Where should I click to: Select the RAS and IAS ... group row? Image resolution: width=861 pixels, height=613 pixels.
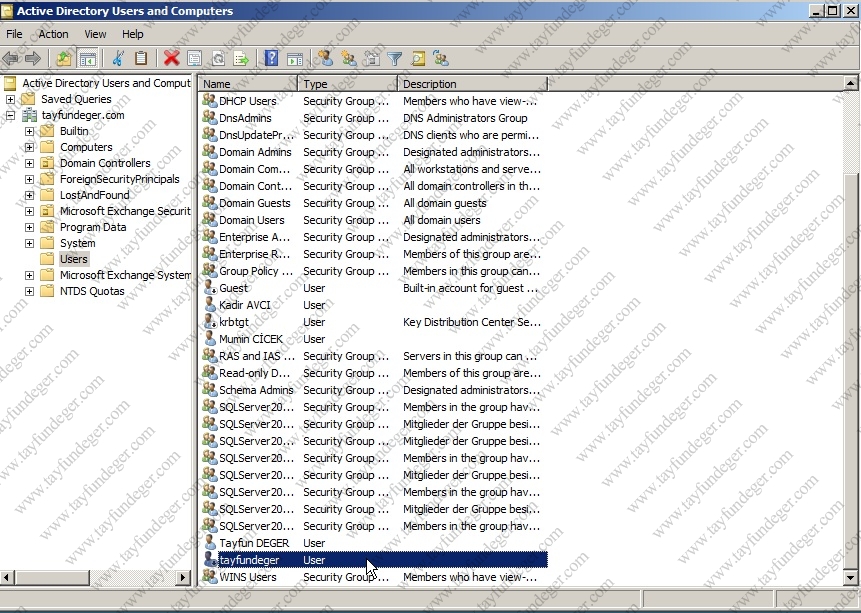point(373,356)
